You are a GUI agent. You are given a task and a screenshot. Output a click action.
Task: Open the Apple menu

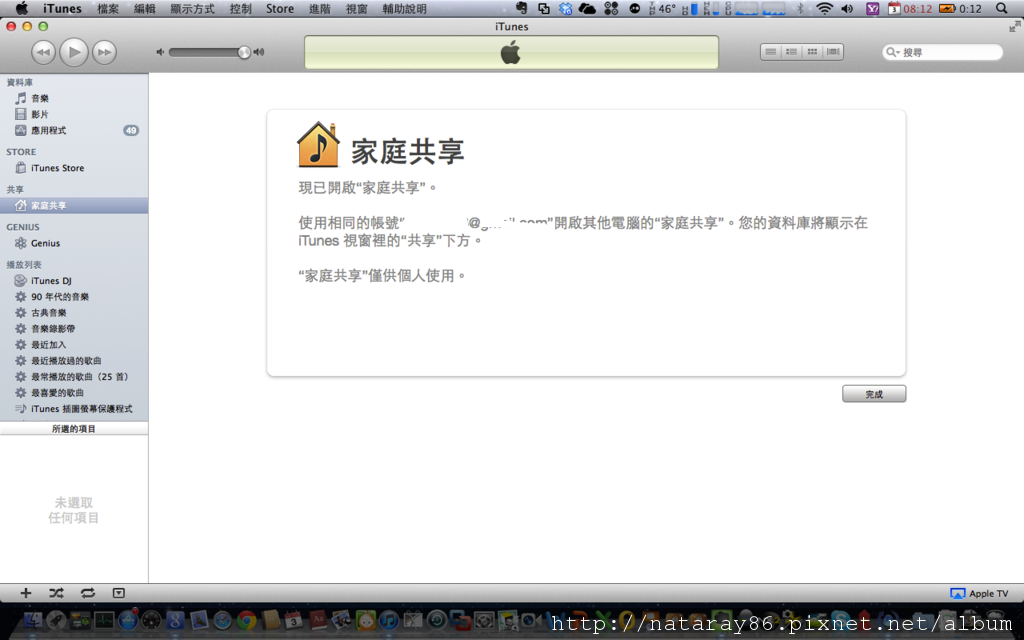point(22,8)
